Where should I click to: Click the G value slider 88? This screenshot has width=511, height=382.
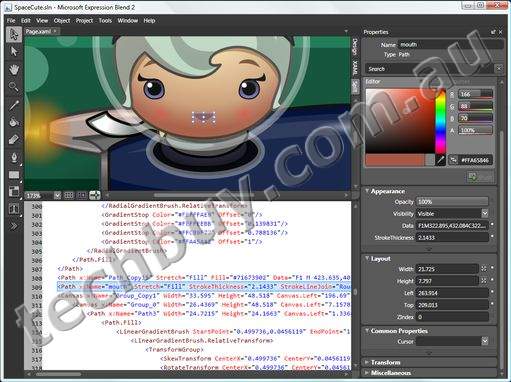(x=475, y=106)
